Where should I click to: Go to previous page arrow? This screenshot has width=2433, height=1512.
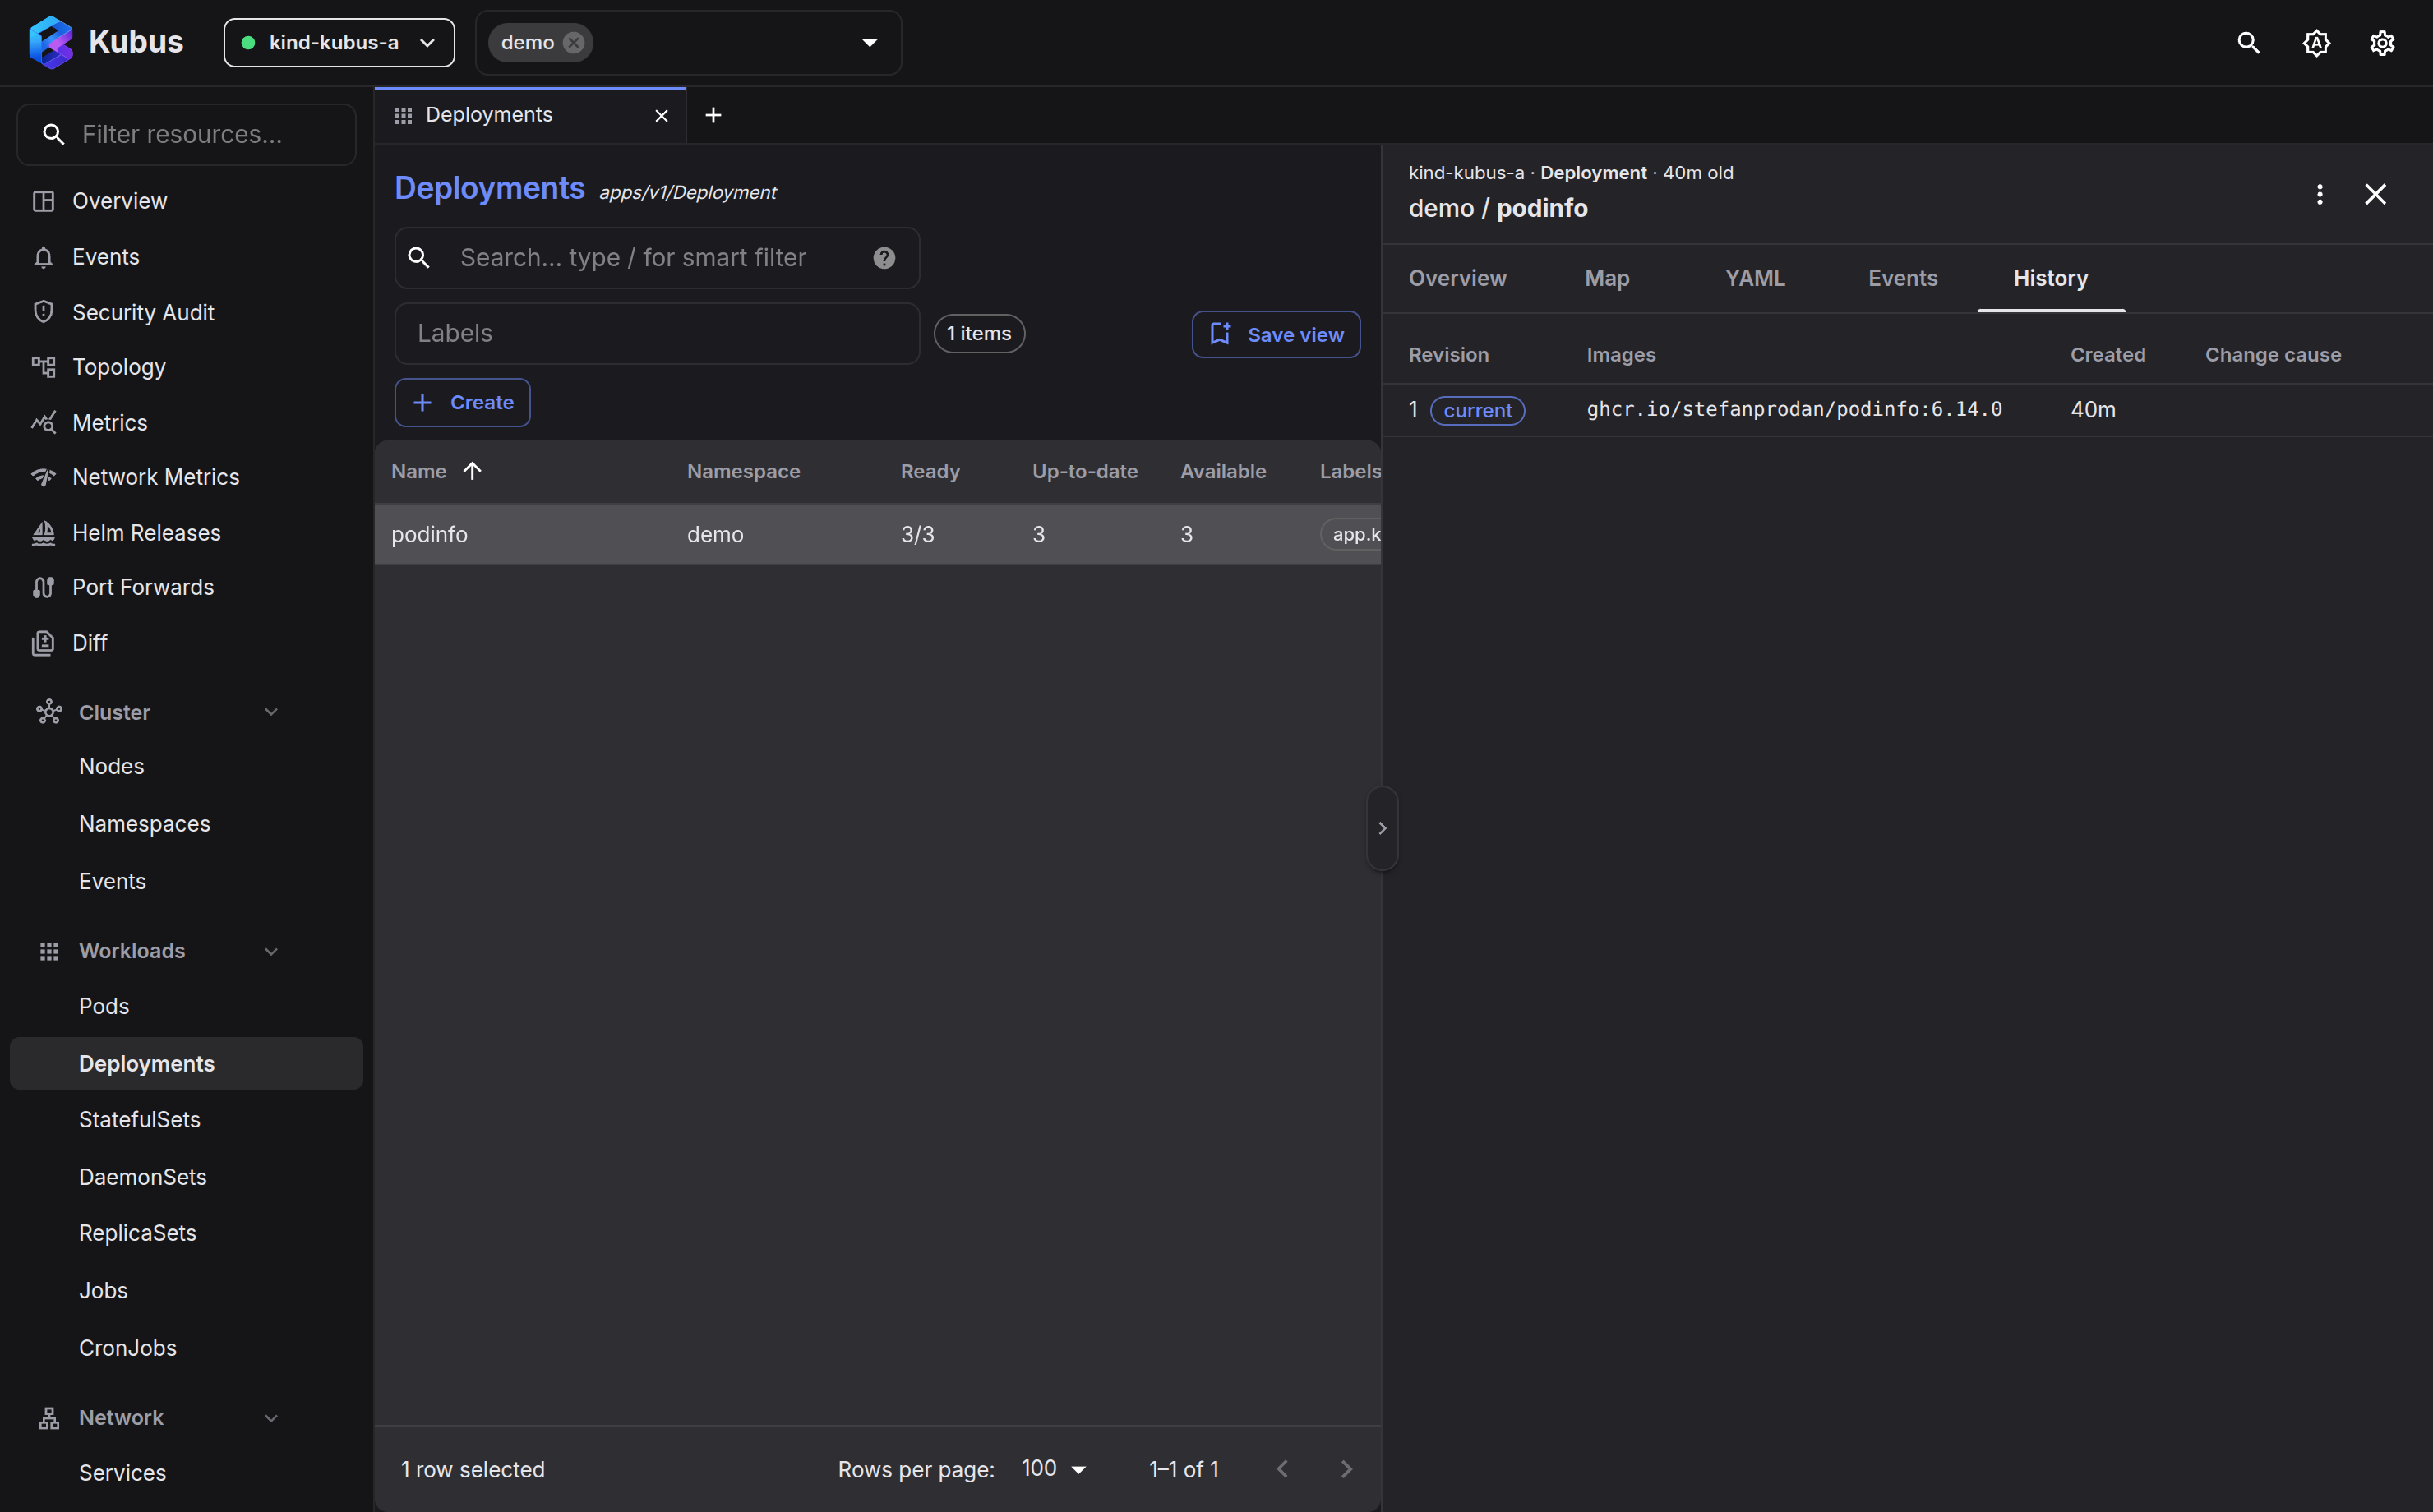click(x=1282, y=1469)
